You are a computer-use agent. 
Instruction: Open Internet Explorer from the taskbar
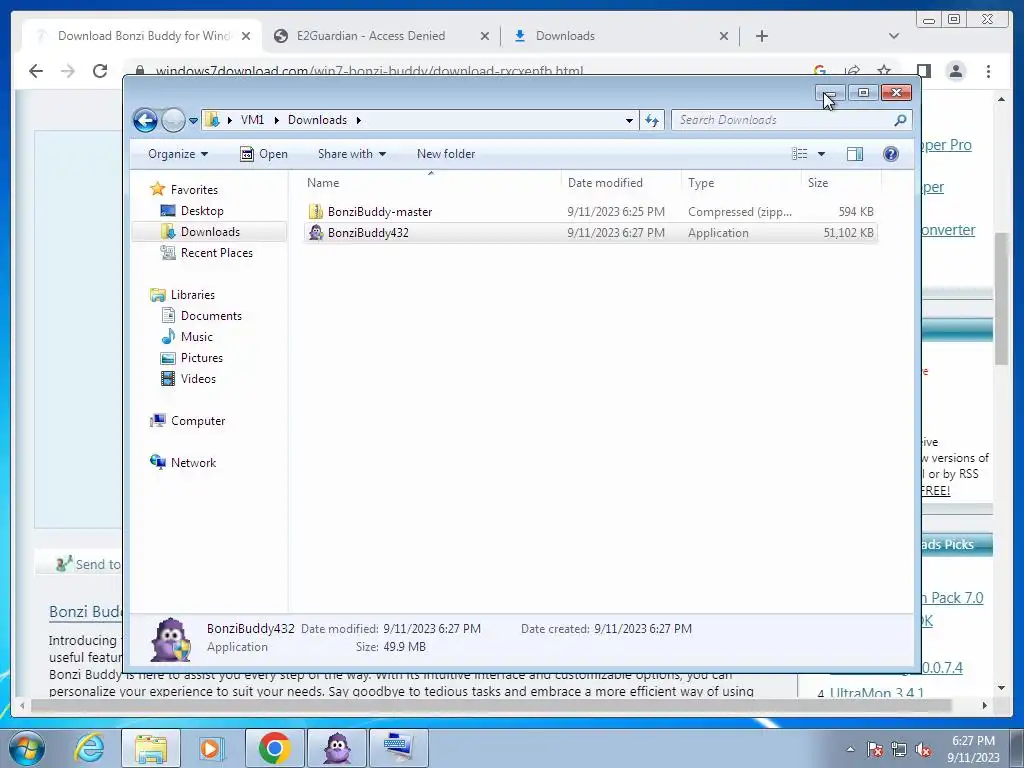pos(89,748)
